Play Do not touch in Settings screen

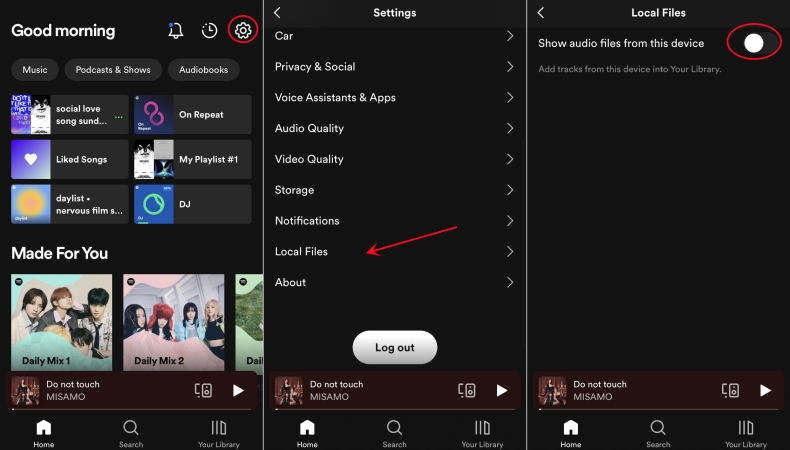click(501, 391)
